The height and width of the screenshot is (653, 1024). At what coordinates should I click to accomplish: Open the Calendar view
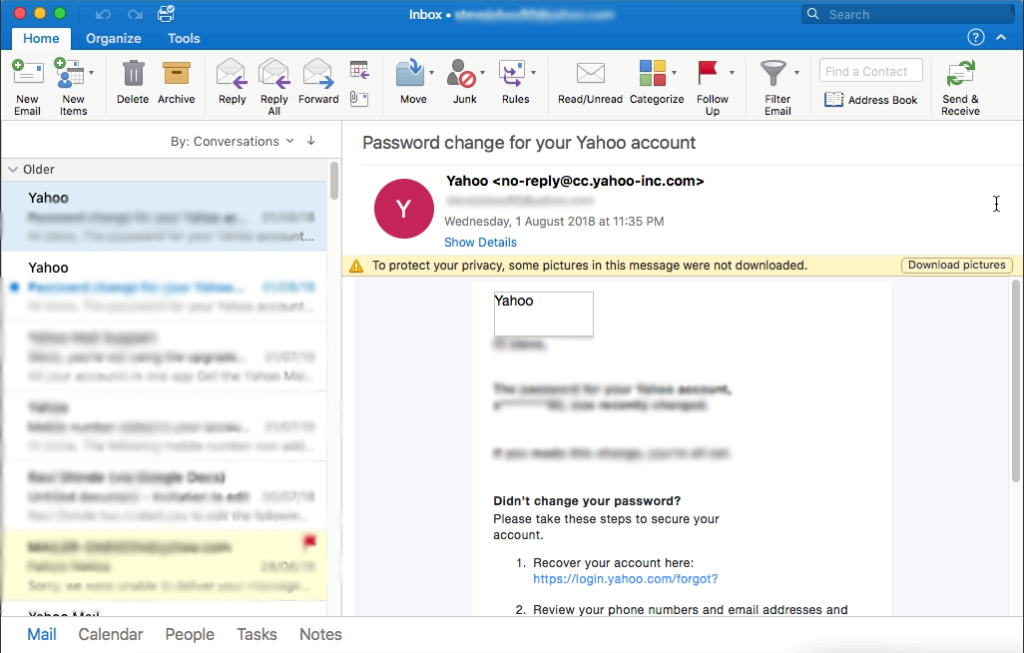click(x=110, y=634)
